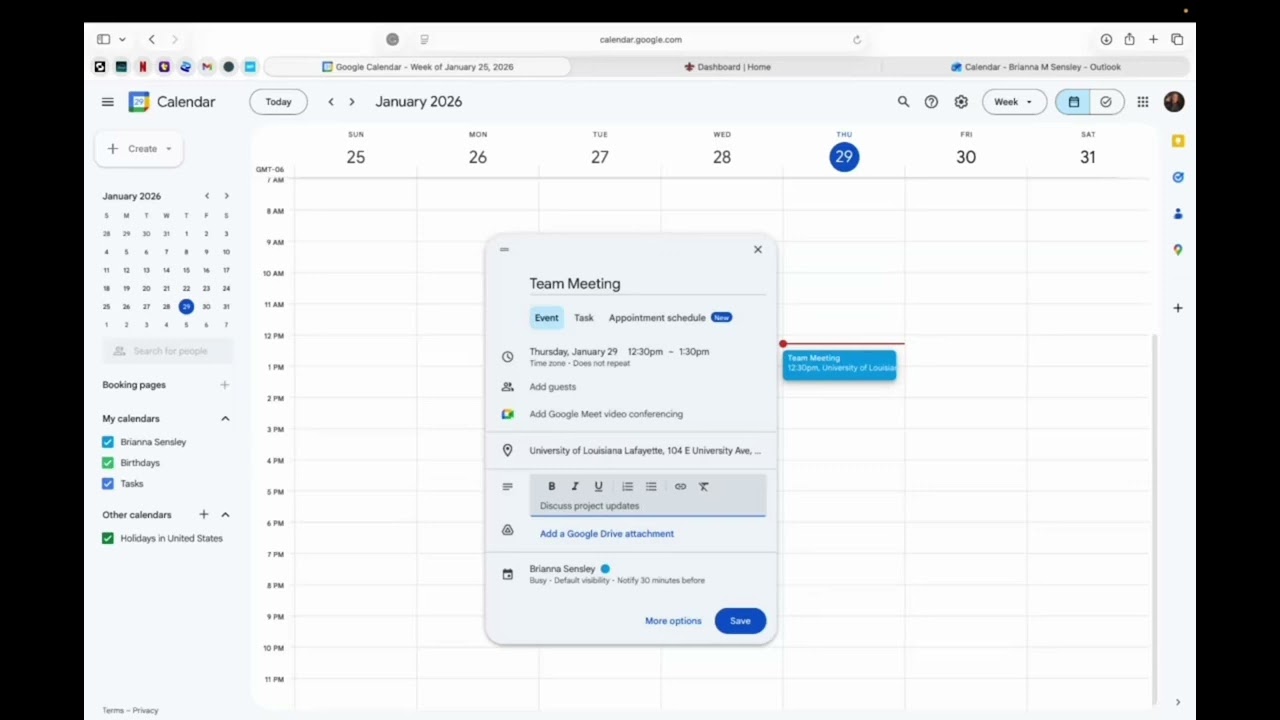Add other calendars plus icon

coord(204,514)
